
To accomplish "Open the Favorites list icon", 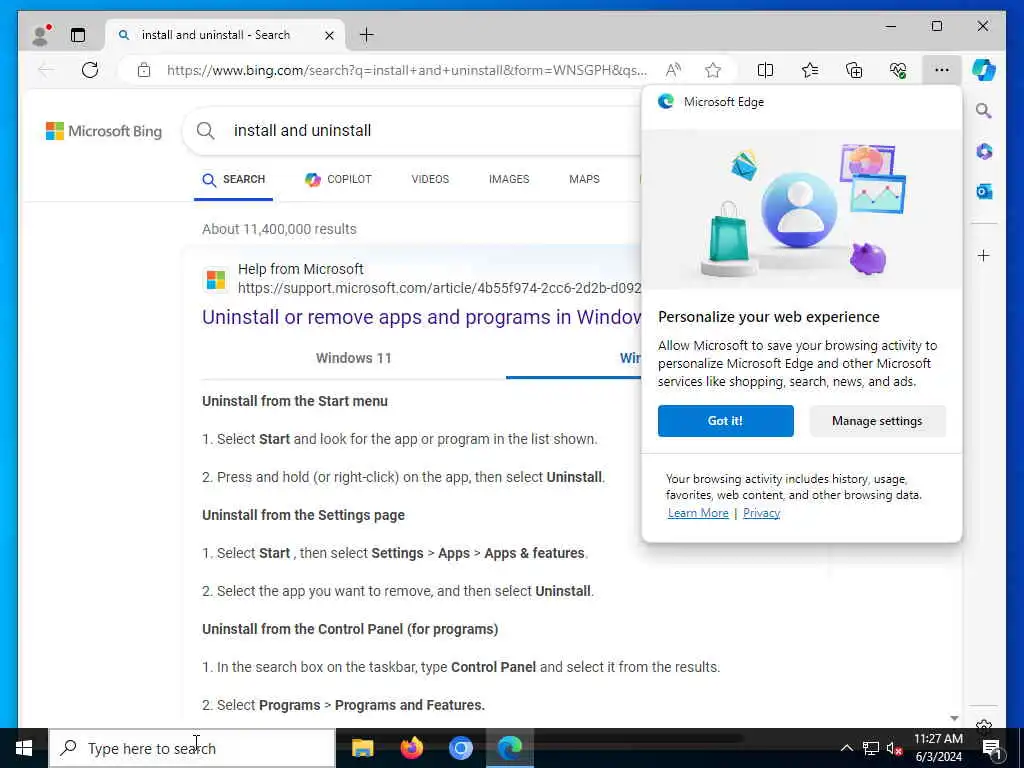I will (x=810, y=70).
